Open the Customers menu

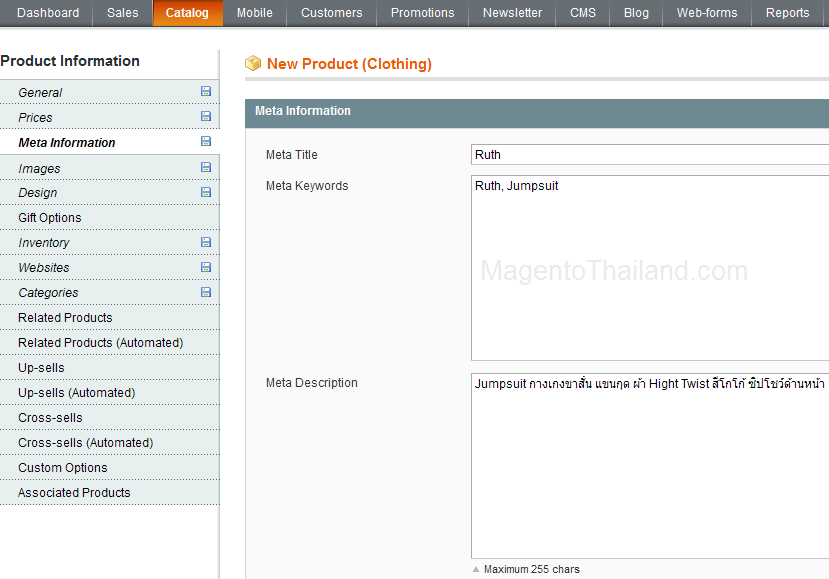tap(331, 13)
